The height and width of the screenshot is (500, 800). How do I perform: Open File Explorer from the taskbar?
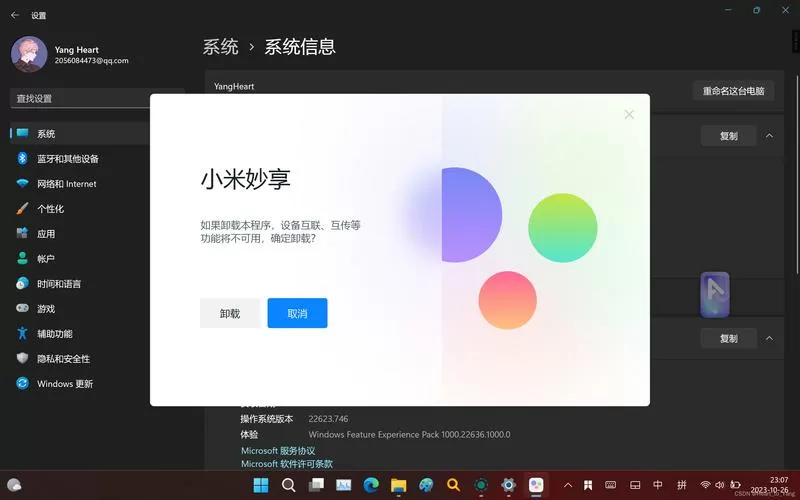click(x=398, y=485)
